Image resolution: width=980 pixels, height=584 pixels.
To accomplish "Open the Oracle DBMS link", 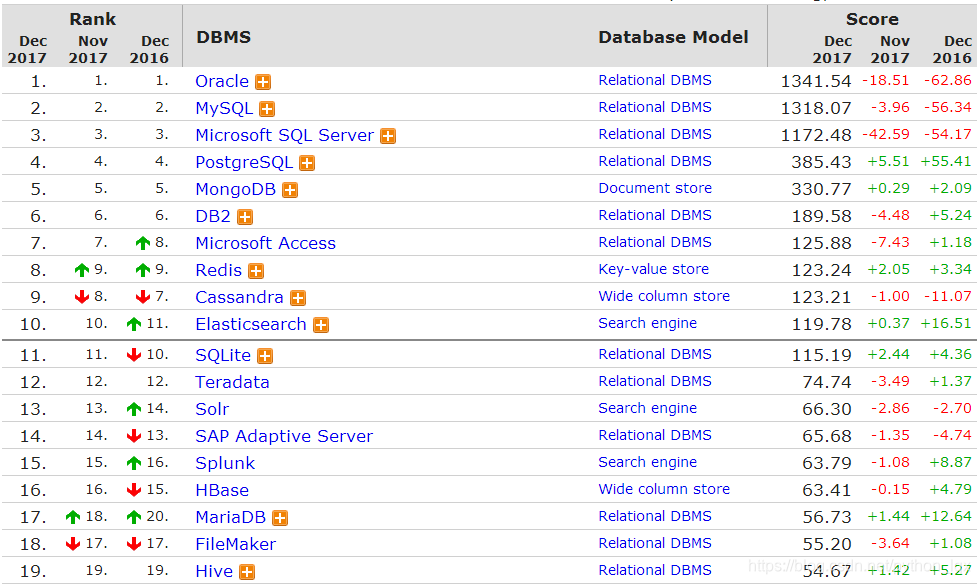I will 222,81.
